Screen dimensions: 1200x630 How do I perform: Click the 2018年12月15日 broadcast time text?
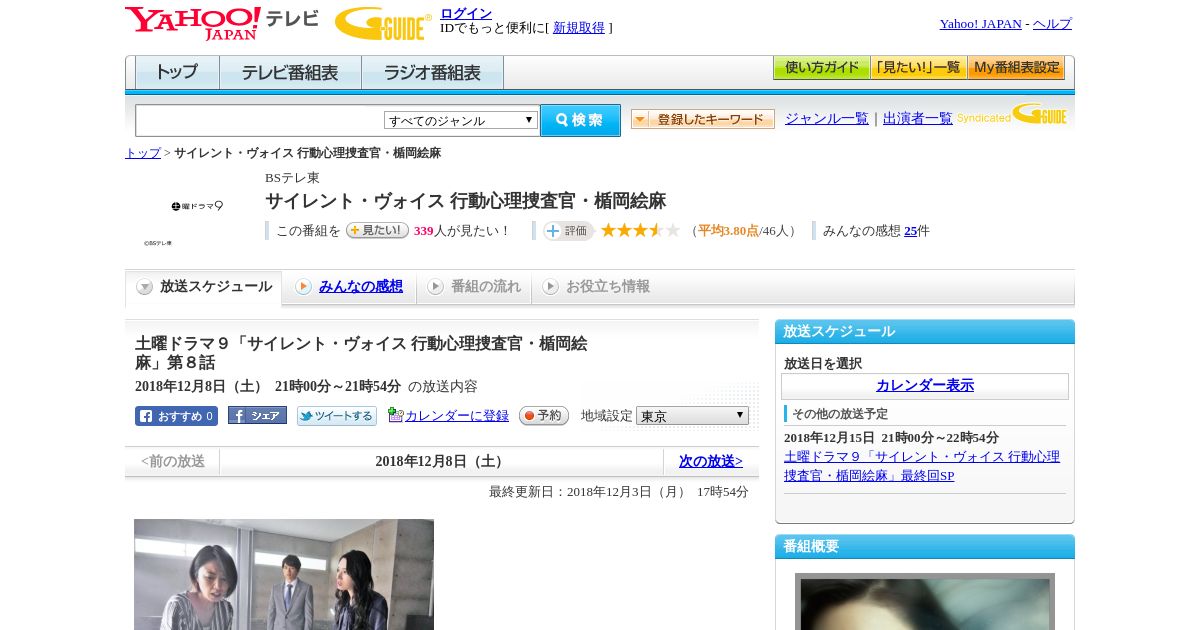tap(891, 438)
